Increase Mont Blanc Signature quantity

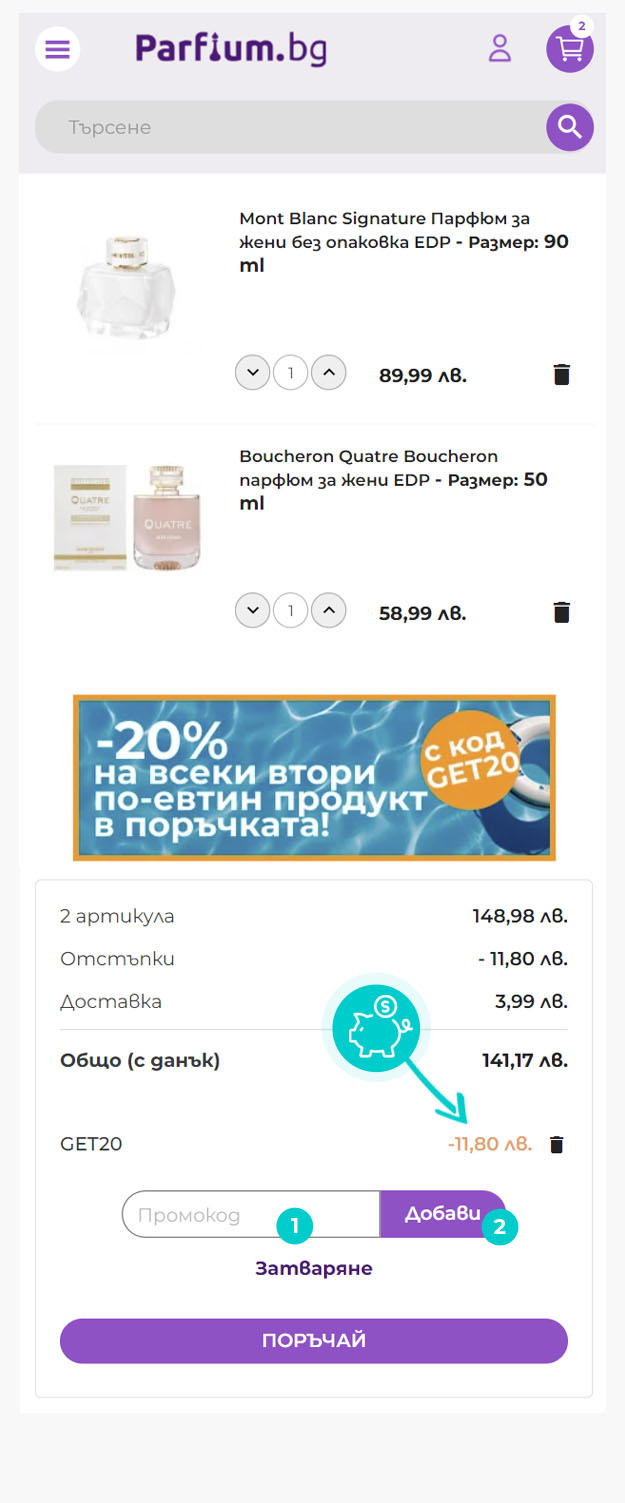(329, 374)
